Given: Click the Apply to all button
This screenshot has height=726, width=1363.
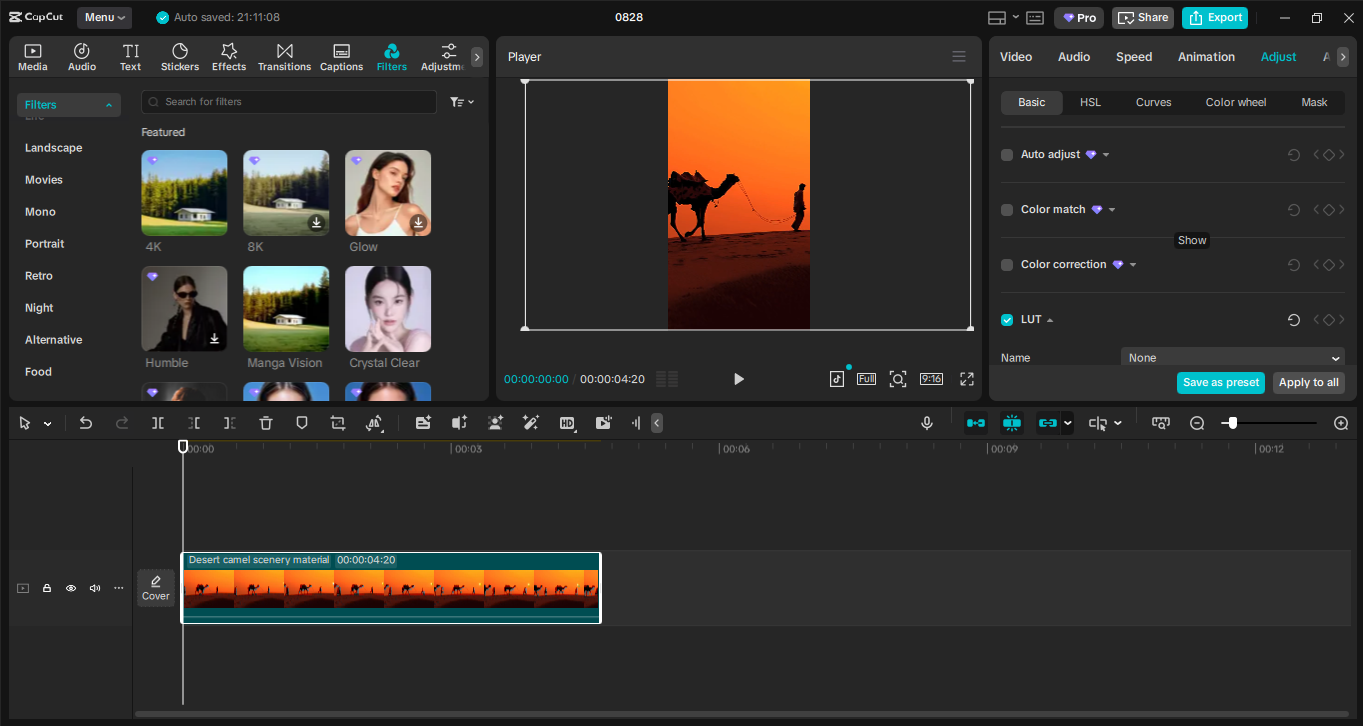Looking at the screenshot, I should pyautogui.click(x=1308, y=382).
